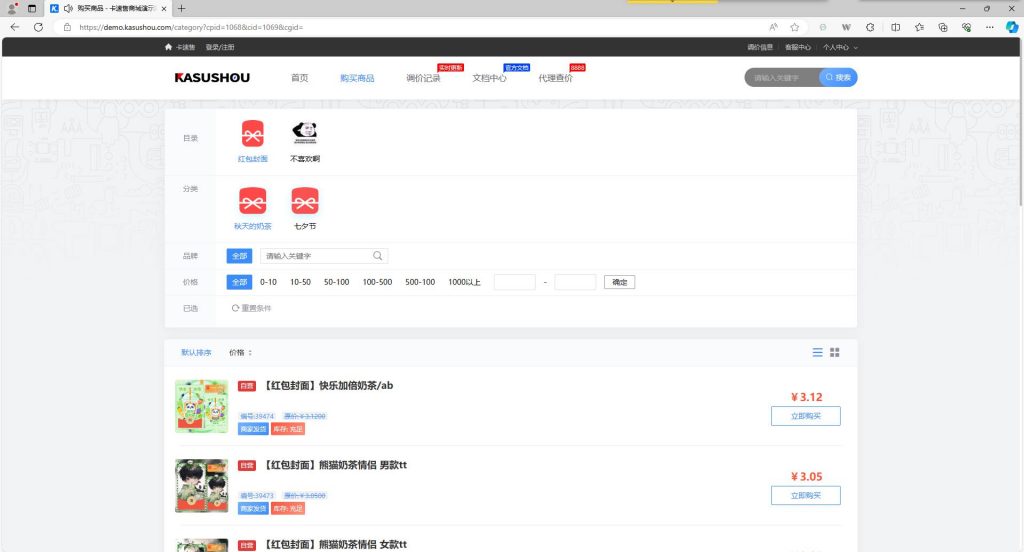Click the maximum price input box
This screenshot has height=552, width=1024.
click(x=575, y=282)
